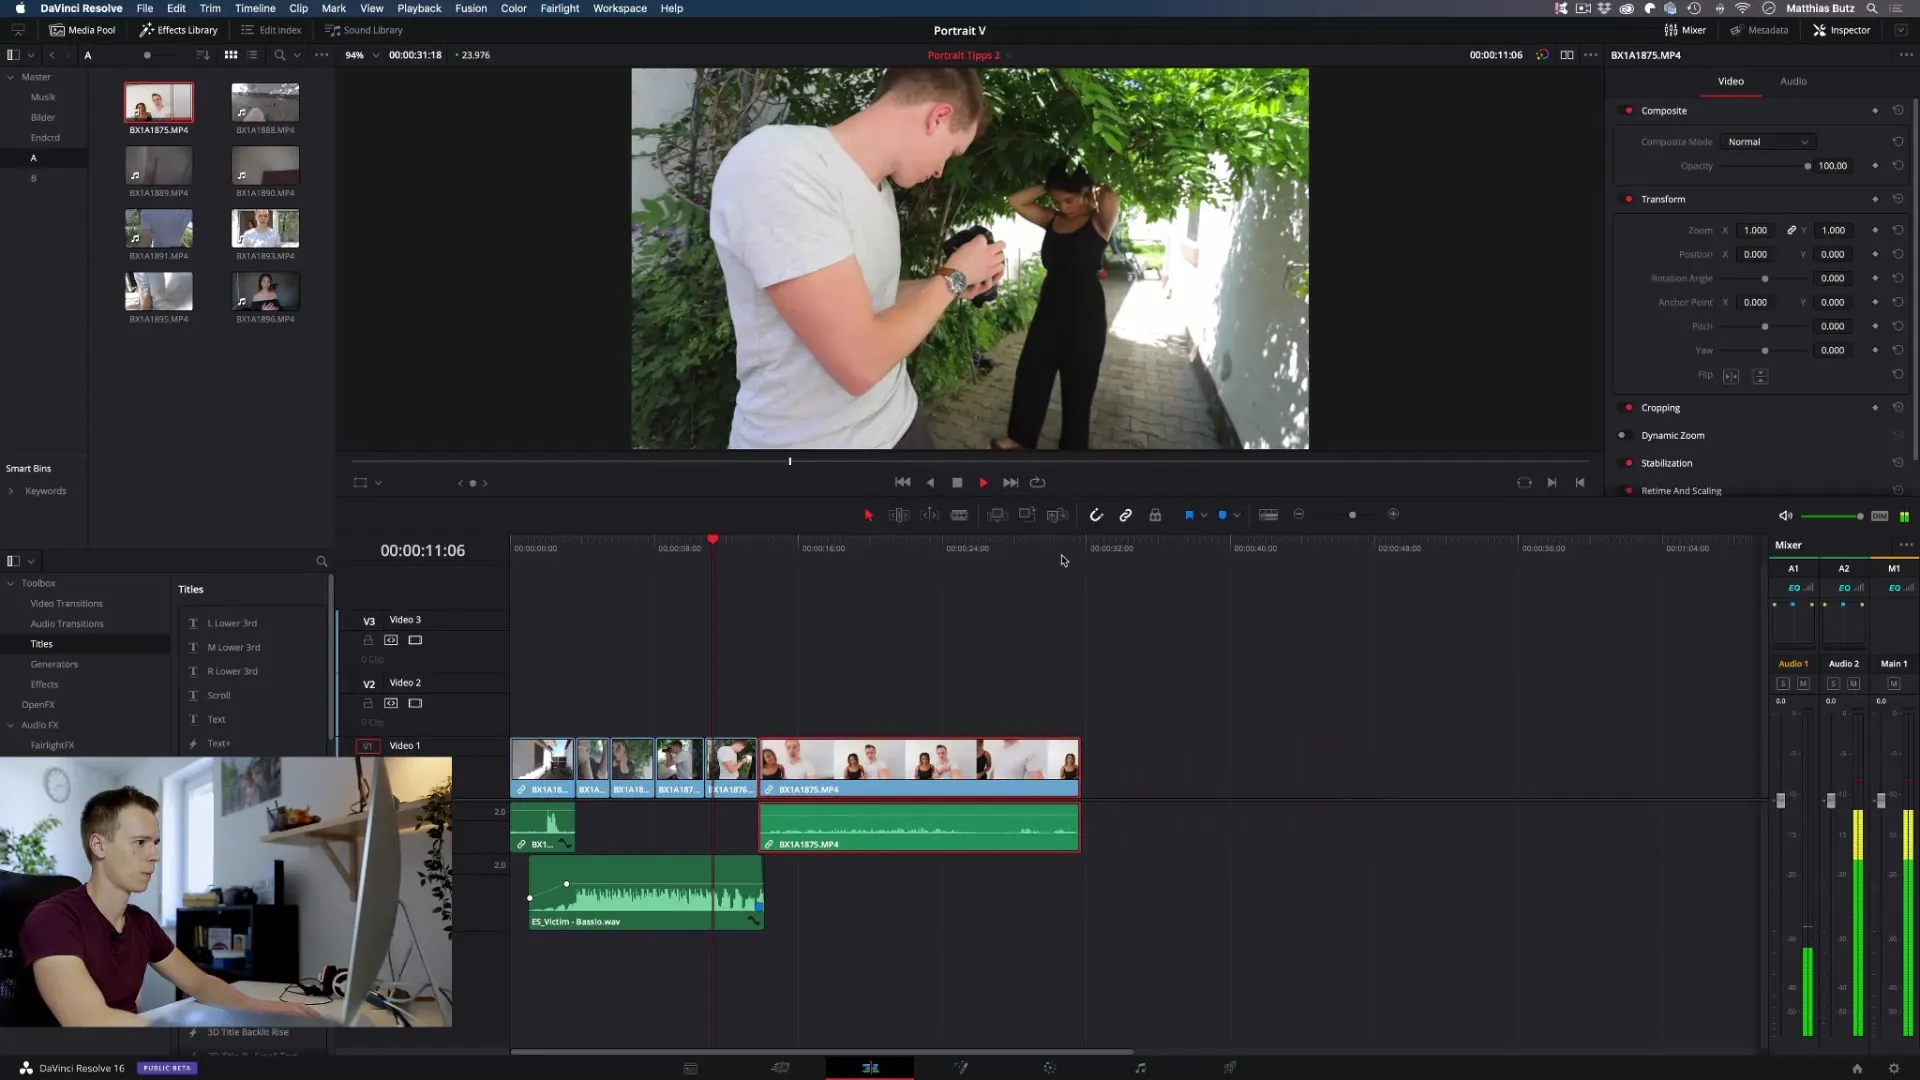The height and width of the screenshot is (1080, 1920).
Task: Go to last frame button
Action: tap(1010, 482)
